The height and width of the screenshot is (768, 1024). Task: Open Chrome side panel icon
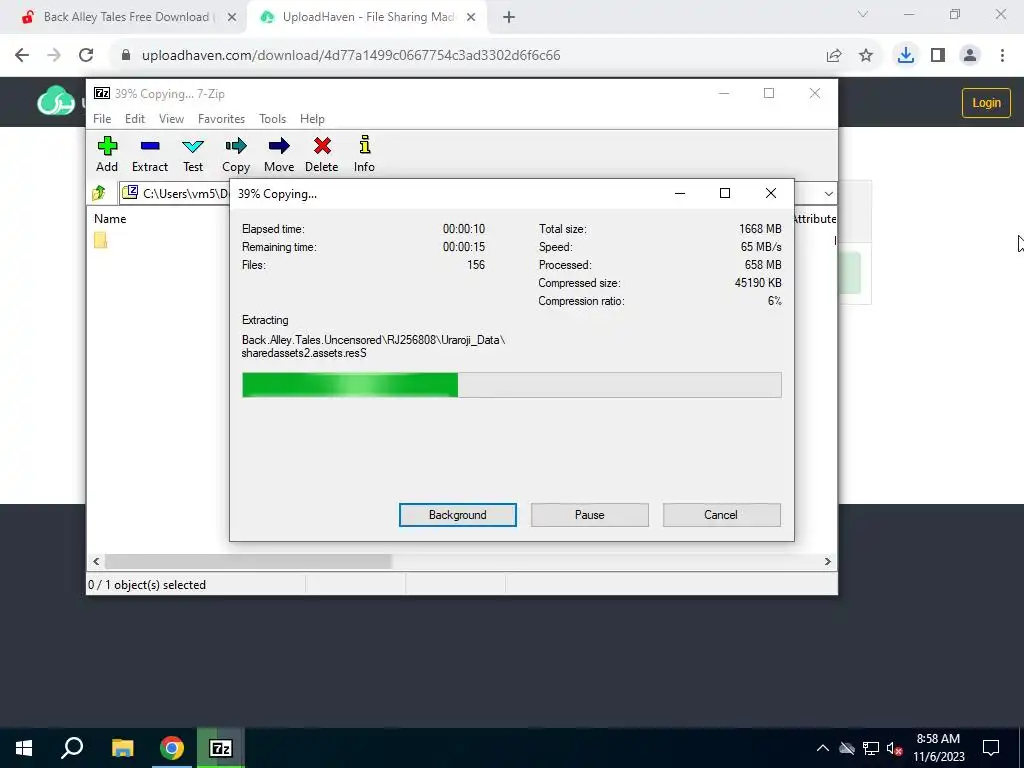[938, 55]
